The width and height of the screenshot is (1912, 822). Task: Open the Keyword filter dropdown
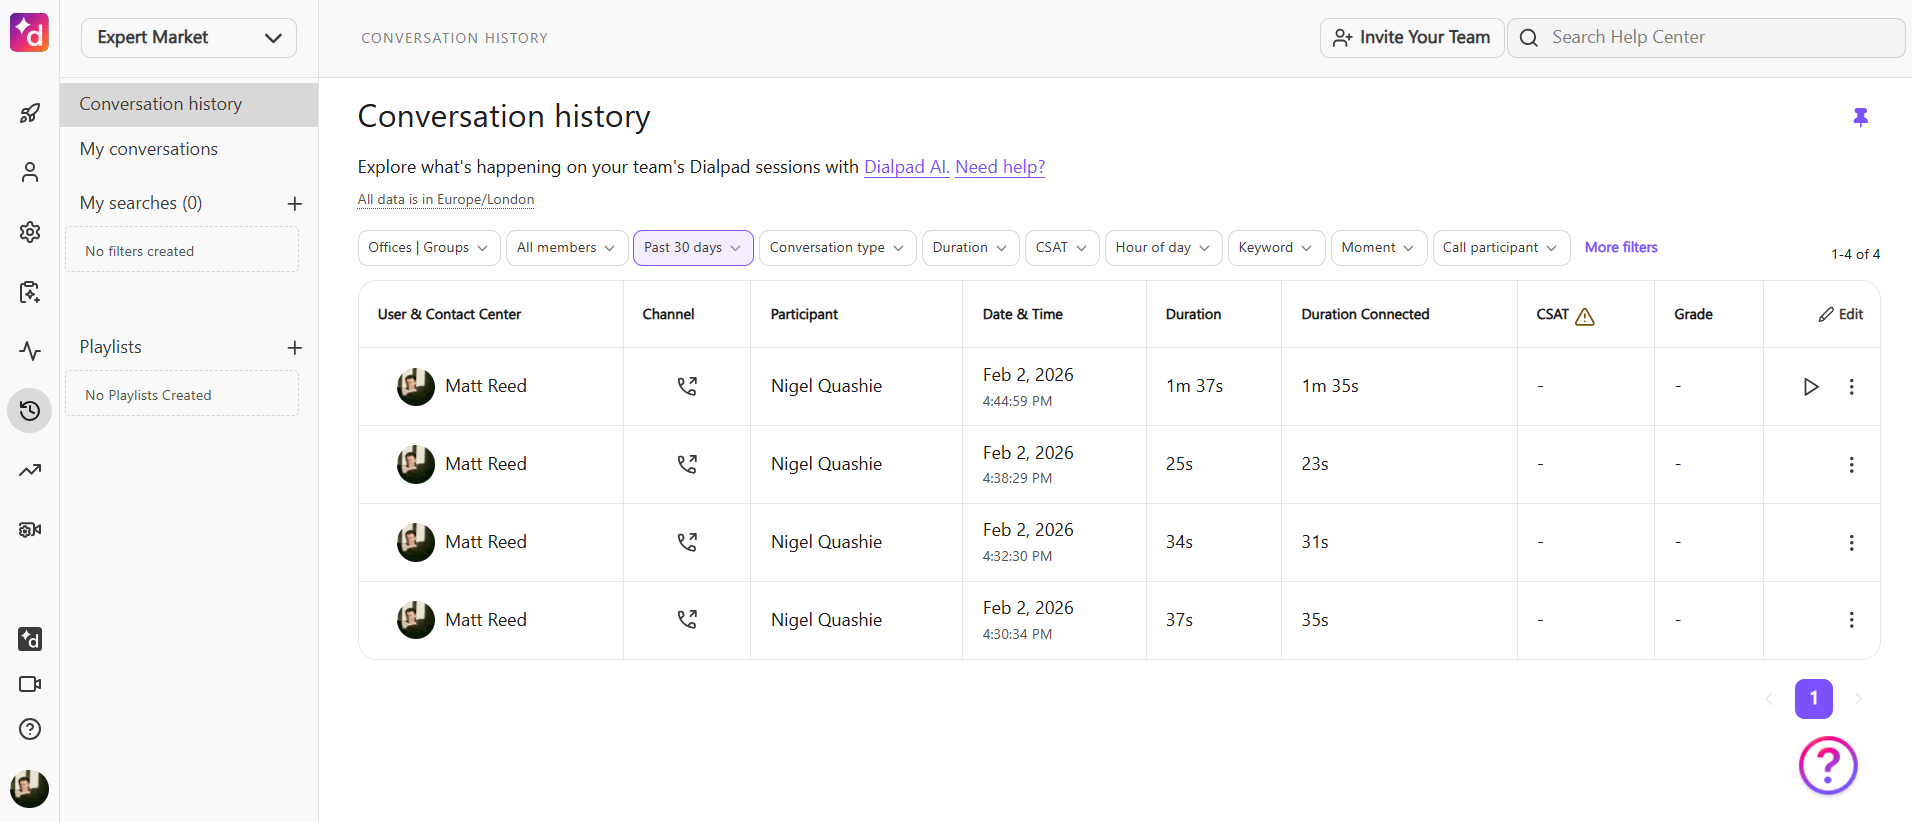click(1277, 248)
